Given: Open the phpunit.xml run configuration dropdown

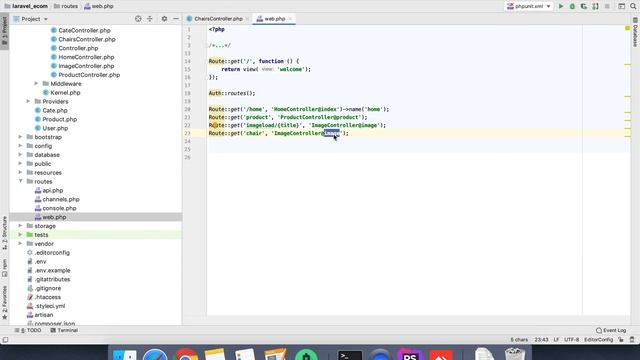Looking at the screenshot, I should (x=529, y=6).
